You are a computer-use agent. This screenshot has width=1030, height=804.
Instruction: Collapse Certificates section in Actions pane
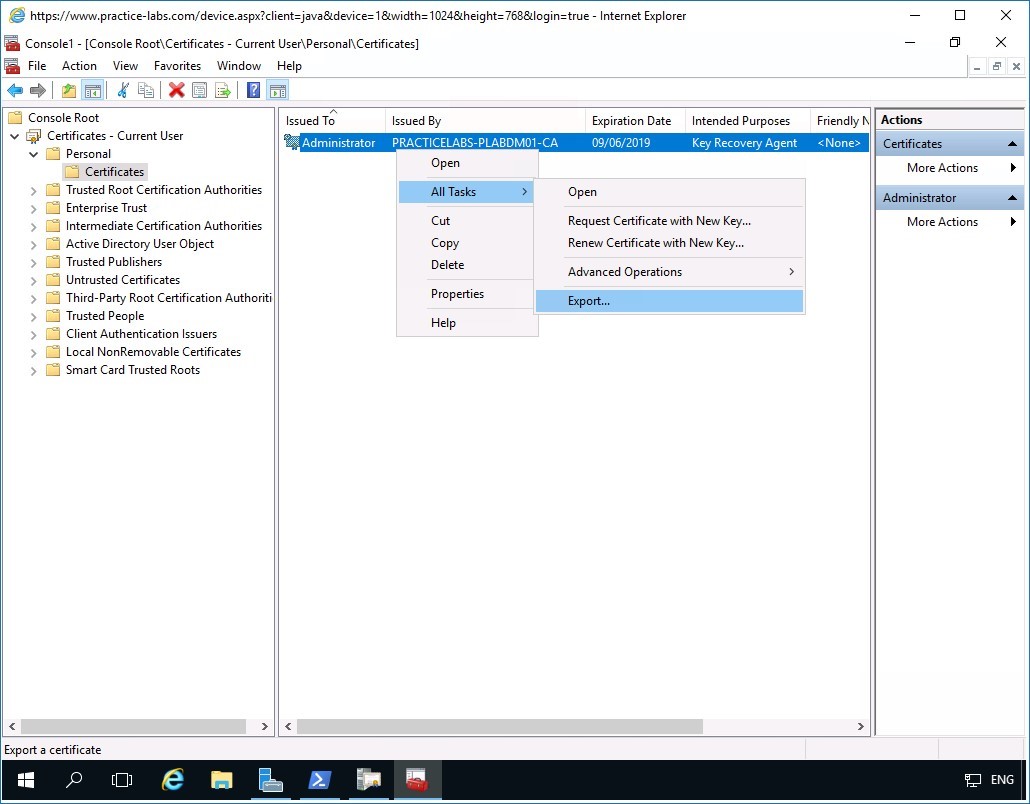tap(1012, 143)
